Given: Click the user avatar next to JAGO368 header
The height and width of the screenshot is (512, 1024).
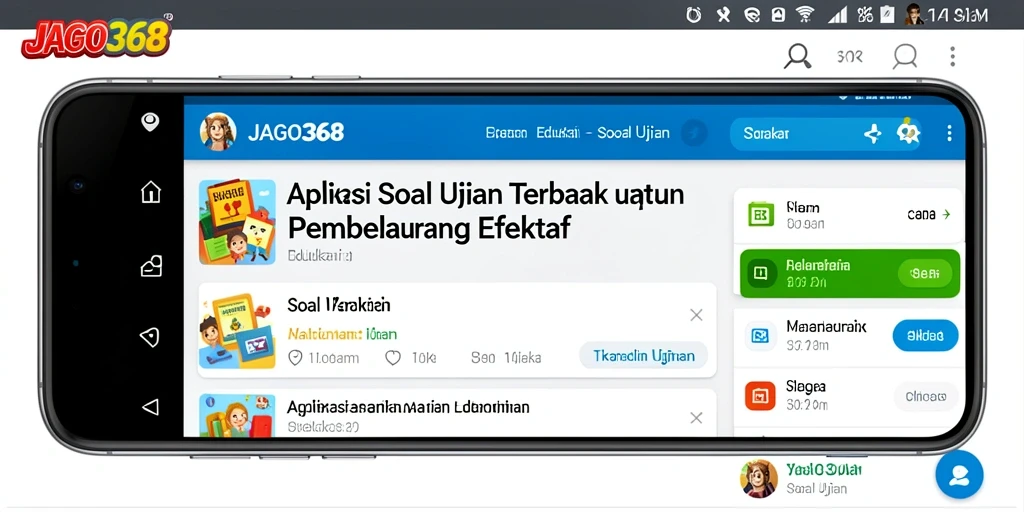Looking at the screenshot, I should [217, 132].
